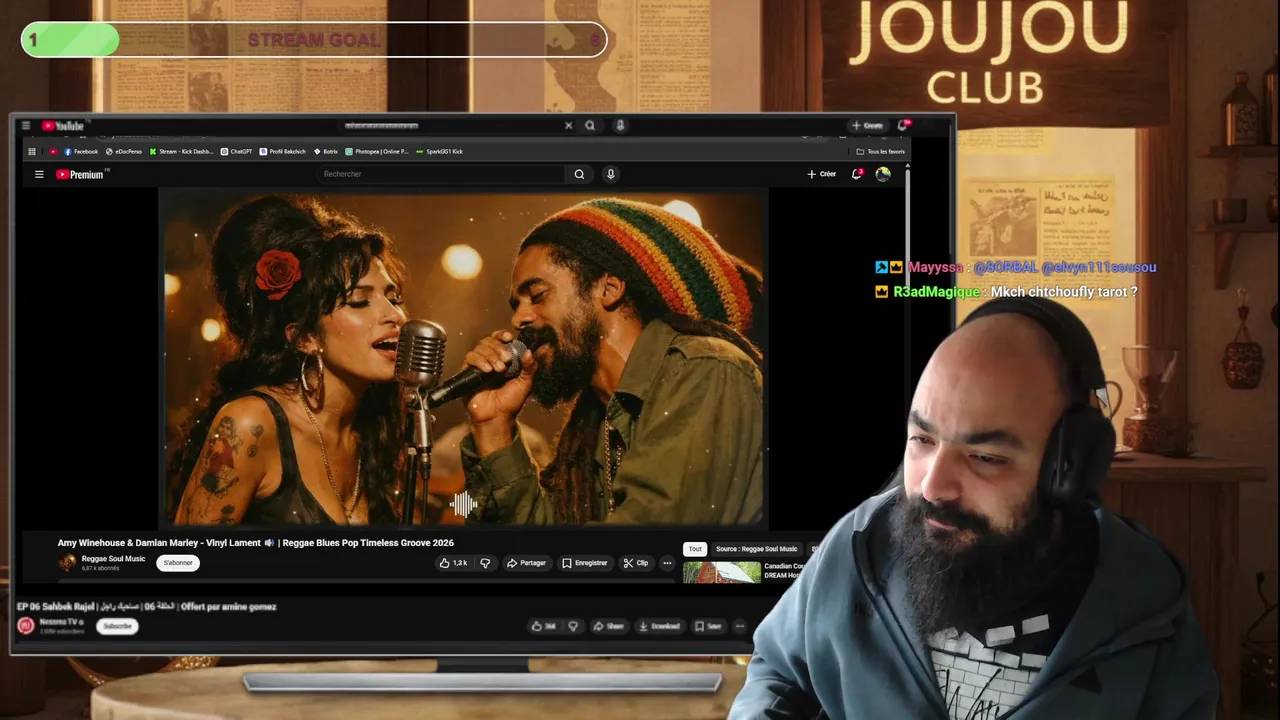Viewport: 1280px width, 720px height.
Task: Click the Share button on lower row
Action: 608,626
